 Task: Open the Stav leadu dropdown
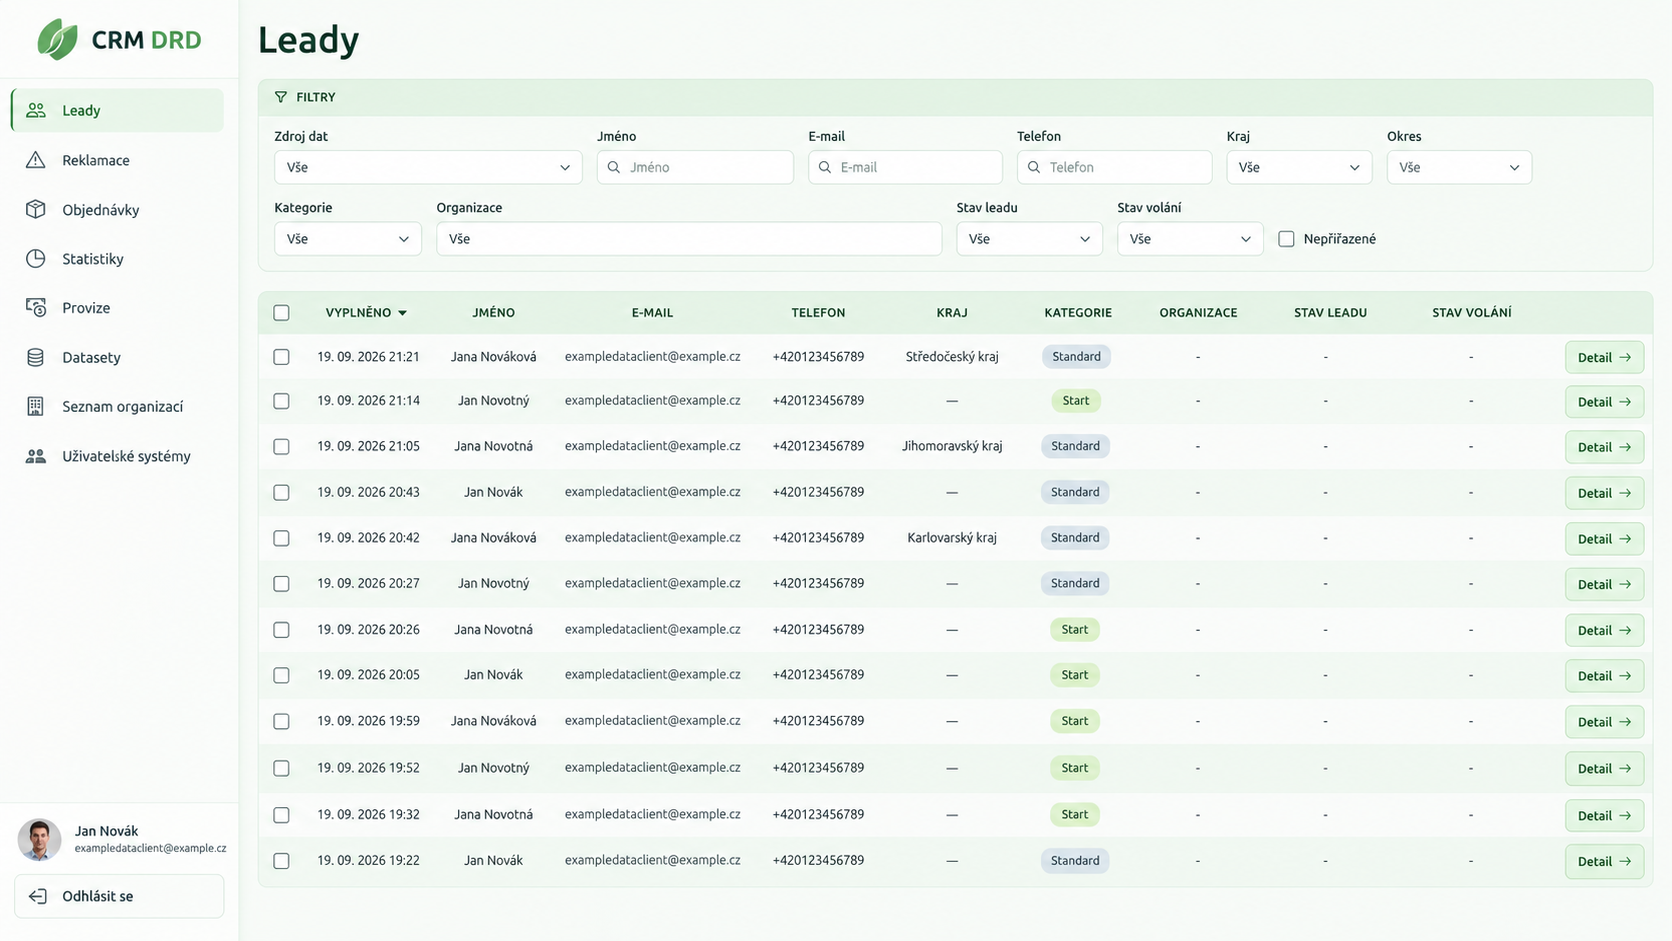pos(1029,239)
